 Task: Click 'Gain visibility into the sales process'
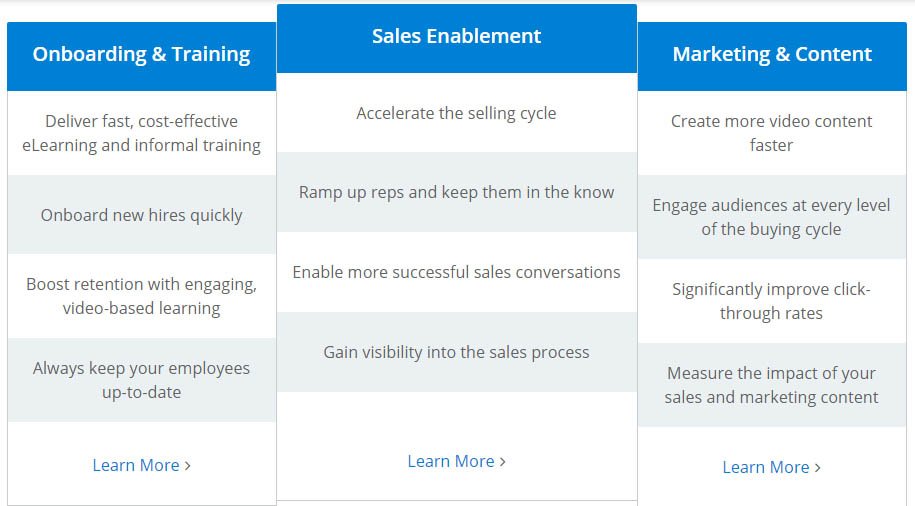(456, 352)
